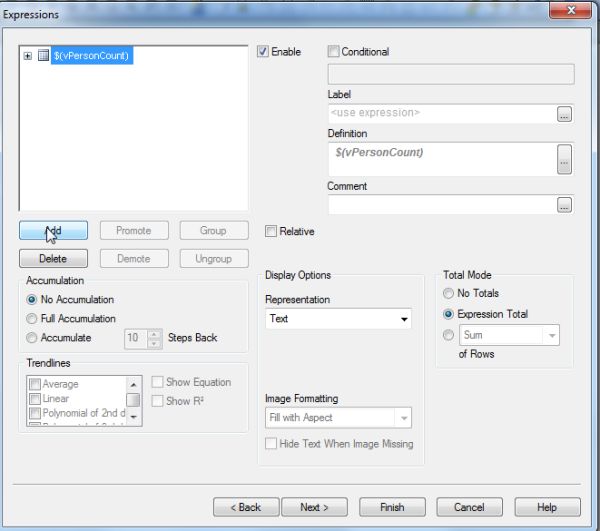Check the Average trendline box
The width and height of the screenshot is (600, 531).
coord(35,384)
